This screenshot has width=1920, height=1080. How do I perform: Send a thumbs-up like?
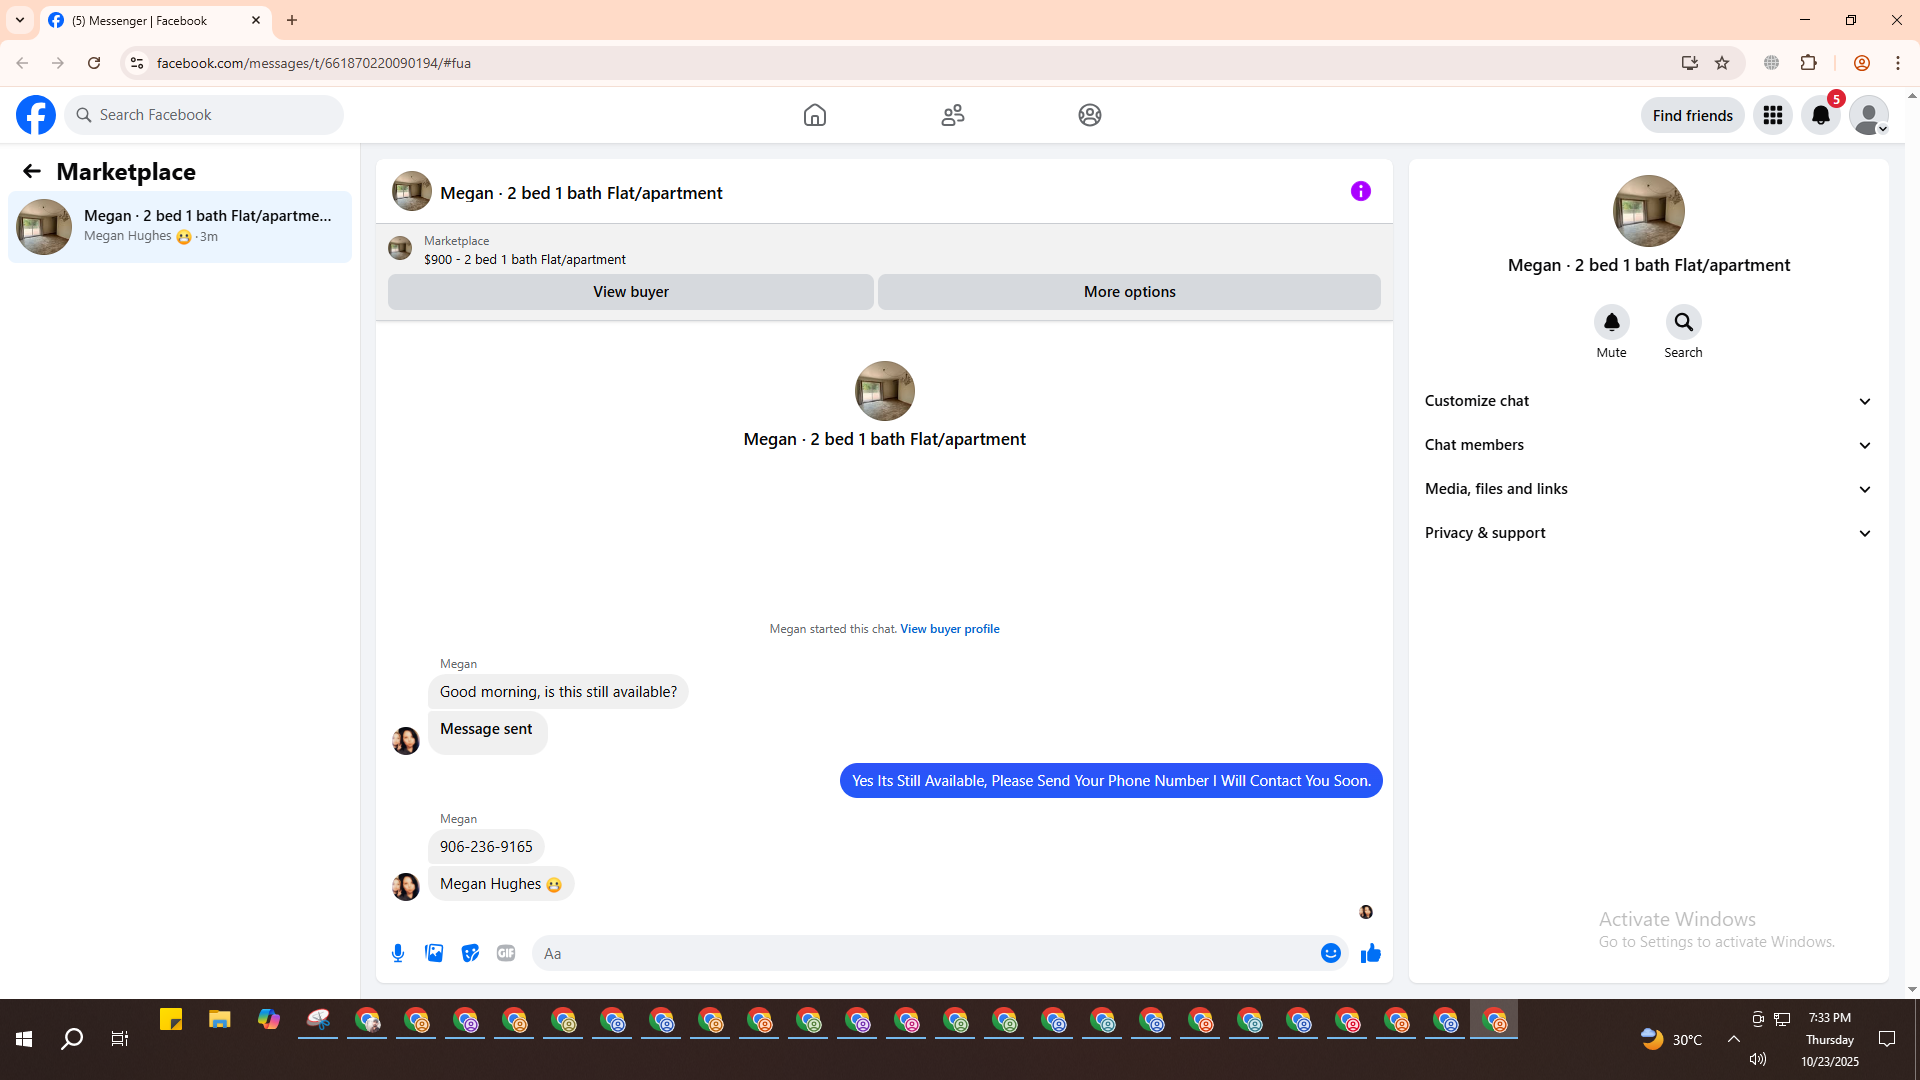pyautogui.click(x=1370, y=953)
